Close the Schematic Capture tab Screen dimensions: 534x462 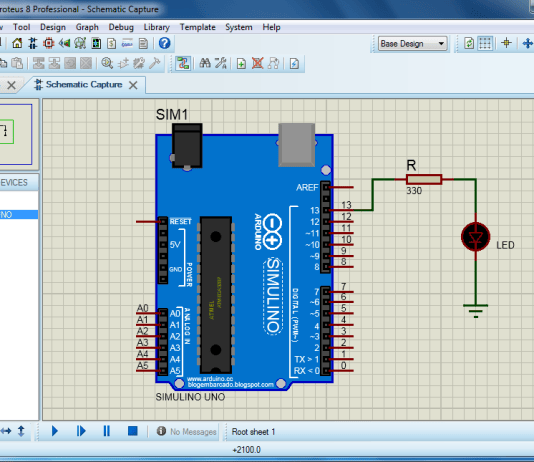(x=133, y=85)
